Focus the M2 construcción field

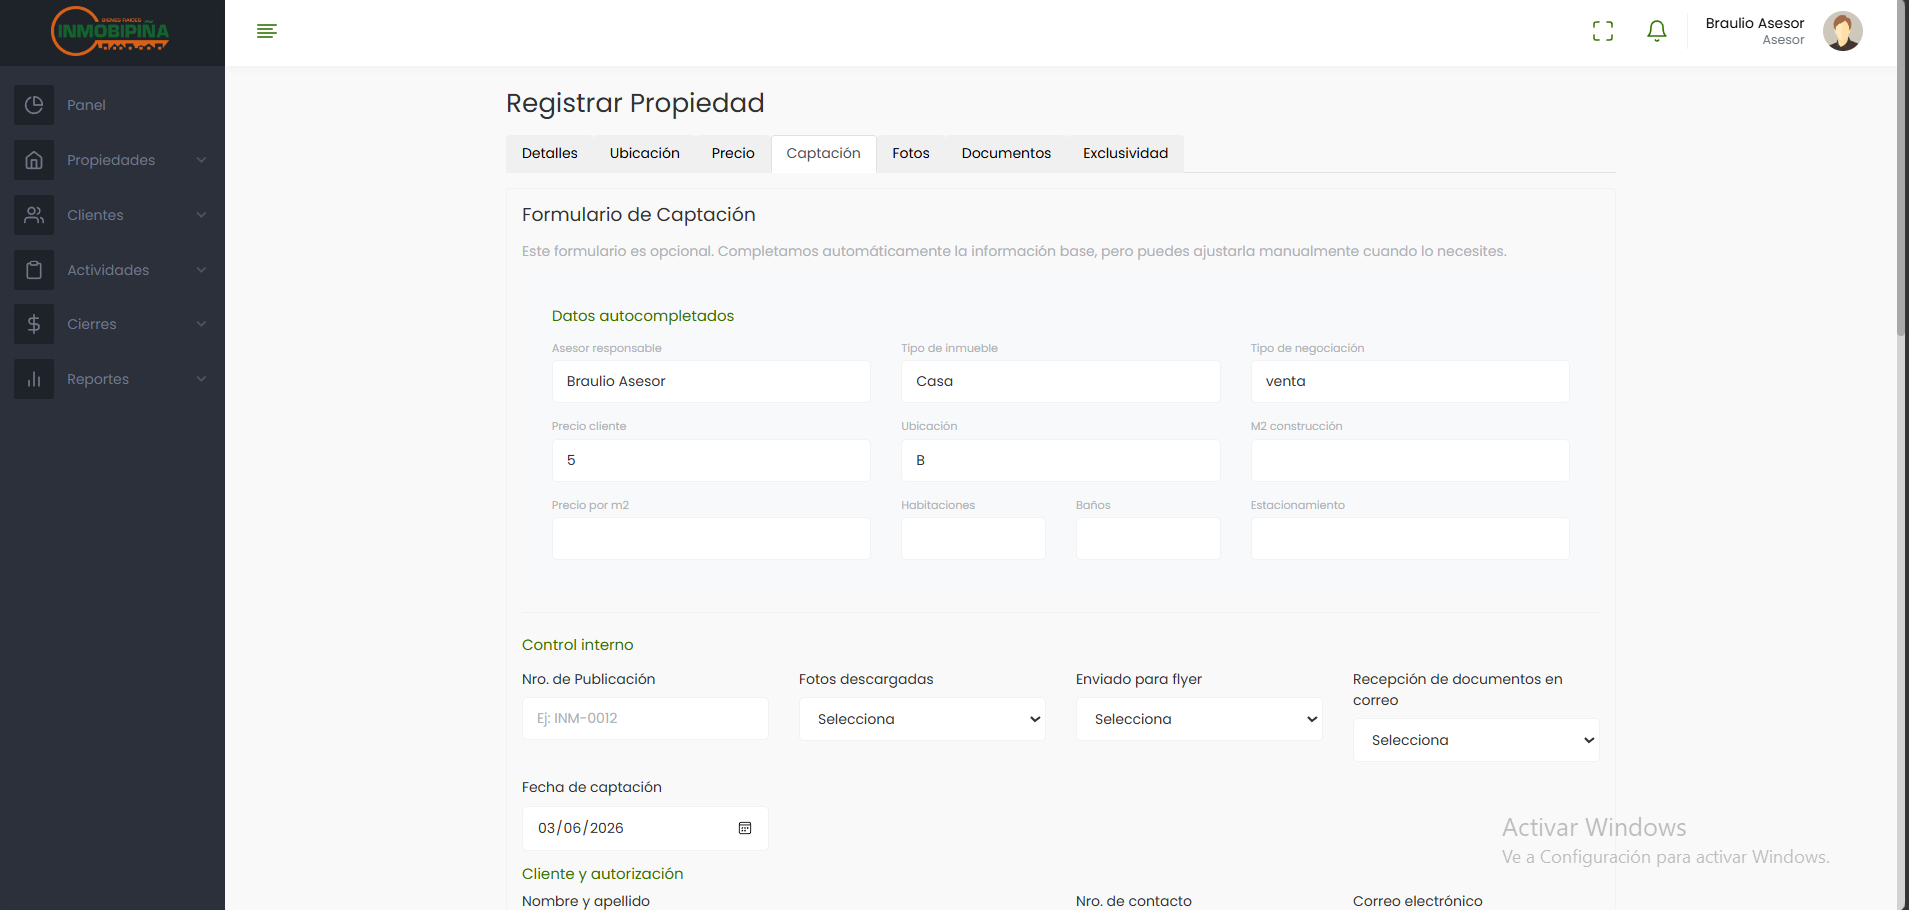(x=1410, y=460)
